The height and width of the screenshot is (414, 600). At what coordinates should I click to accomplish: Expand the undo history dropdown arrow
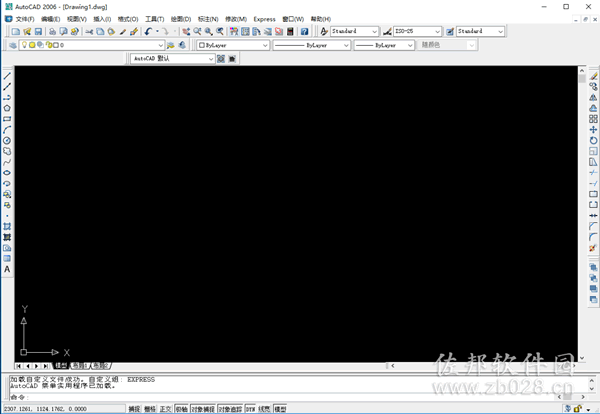(157, 31)
